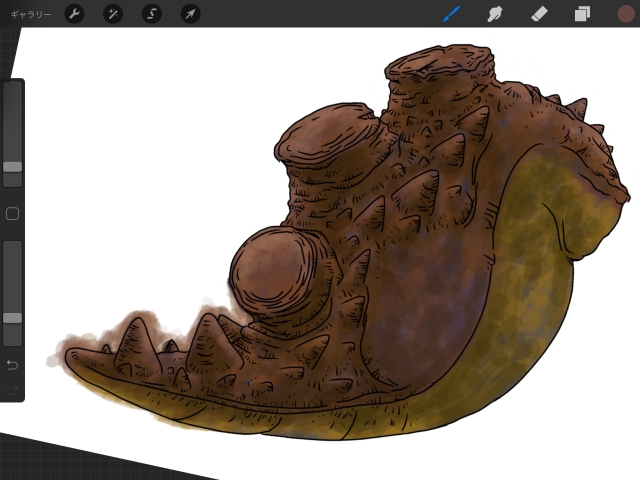Open the Adjustments magic wand menu
Viewport: 640px width, 480px height.
(x=113, y=14)
